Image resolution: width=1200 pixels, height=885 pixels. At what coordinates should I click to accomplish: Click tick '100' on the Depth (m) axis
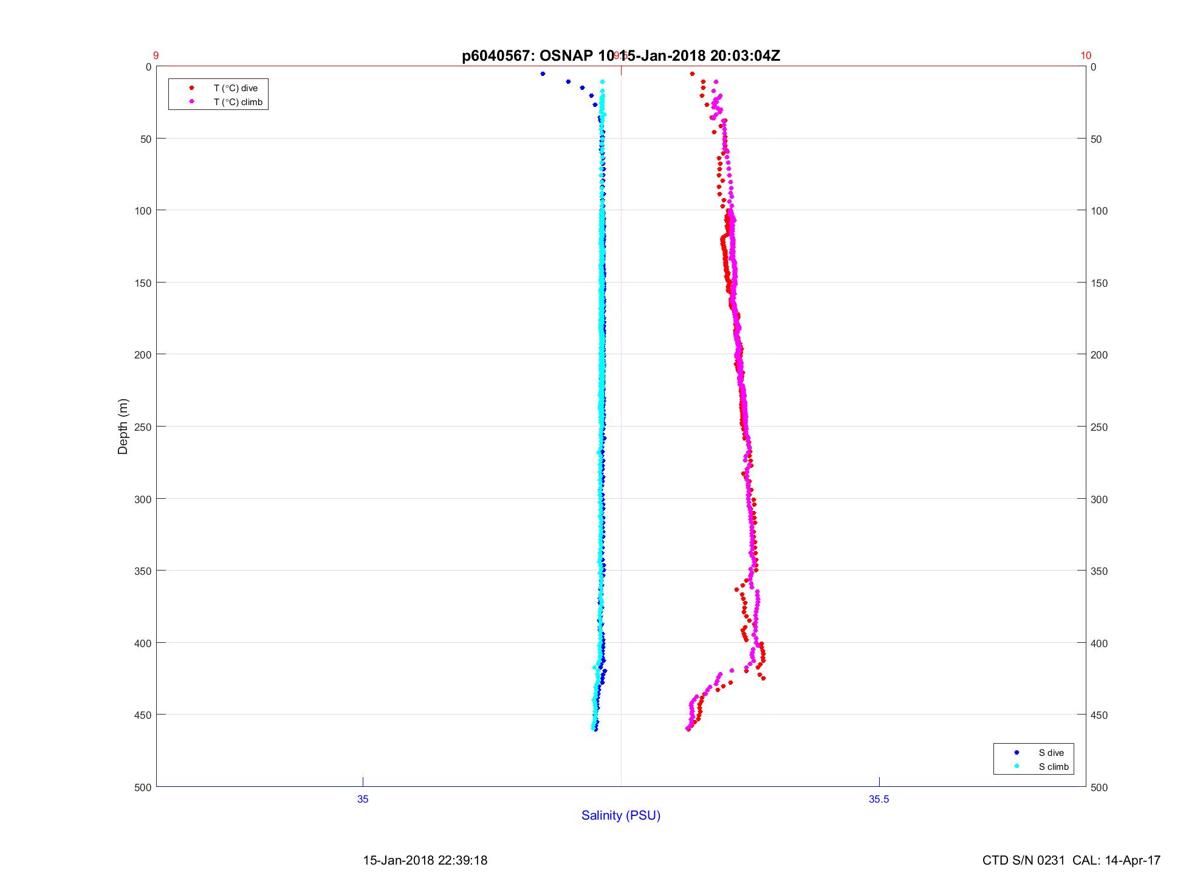141,211
